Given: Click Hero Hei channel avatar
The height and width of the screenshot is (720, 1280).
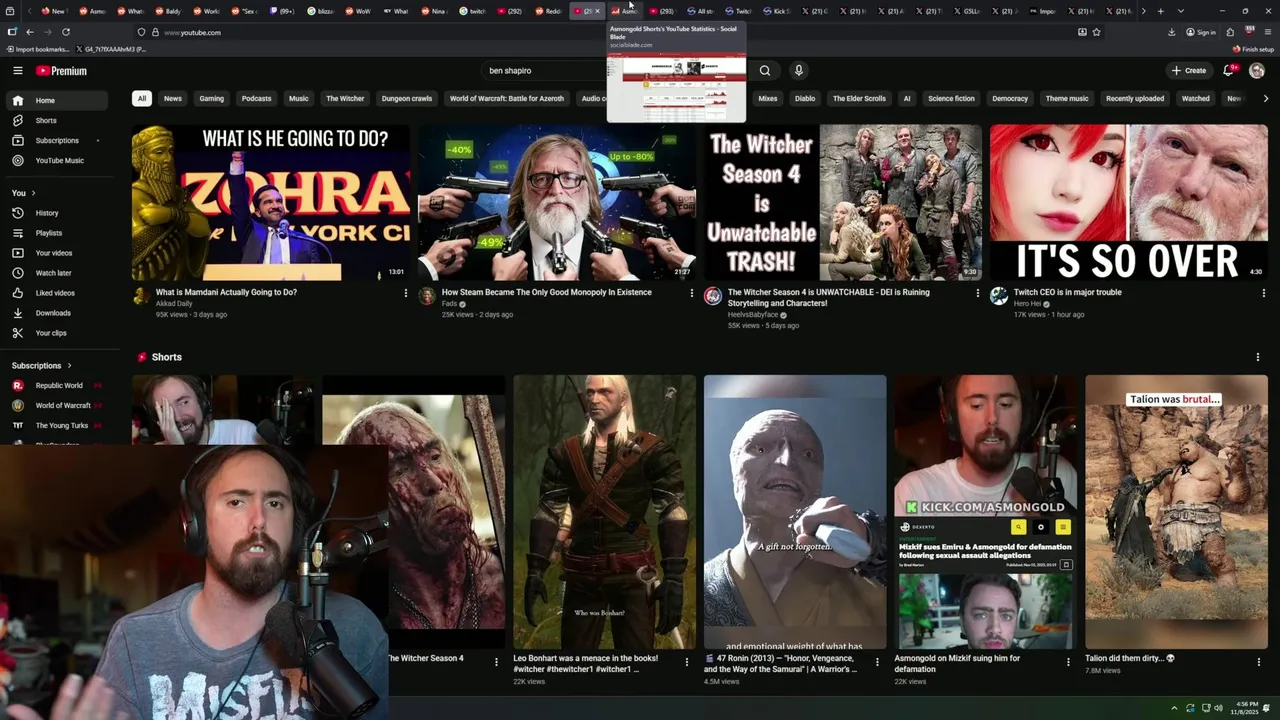Looking at the screenshot, I should (999, 296).
